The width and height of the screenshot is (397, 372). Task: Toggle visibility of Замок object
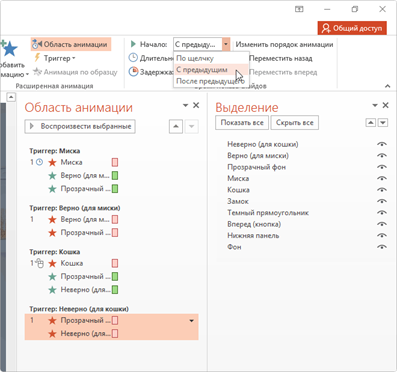382,201
